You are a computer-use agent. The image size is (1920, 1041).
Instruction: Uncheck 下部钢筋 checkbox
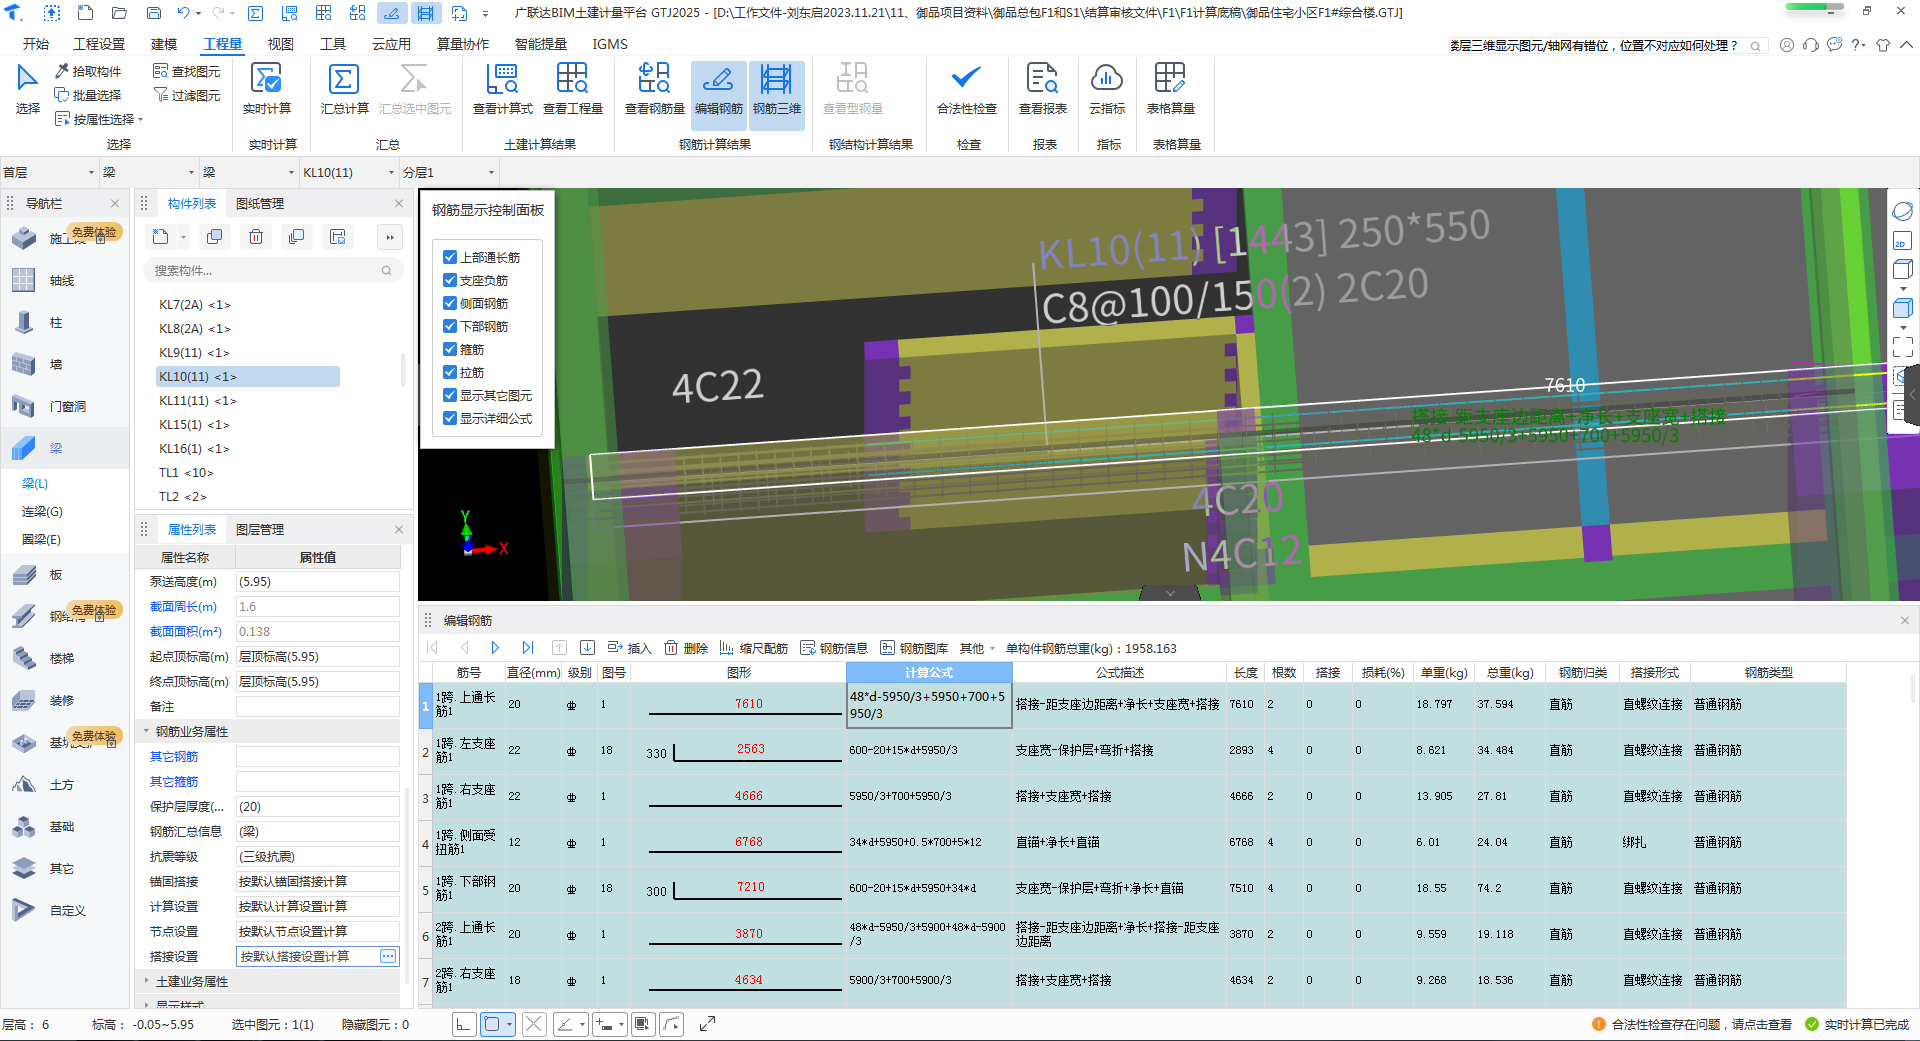(450, 326)
